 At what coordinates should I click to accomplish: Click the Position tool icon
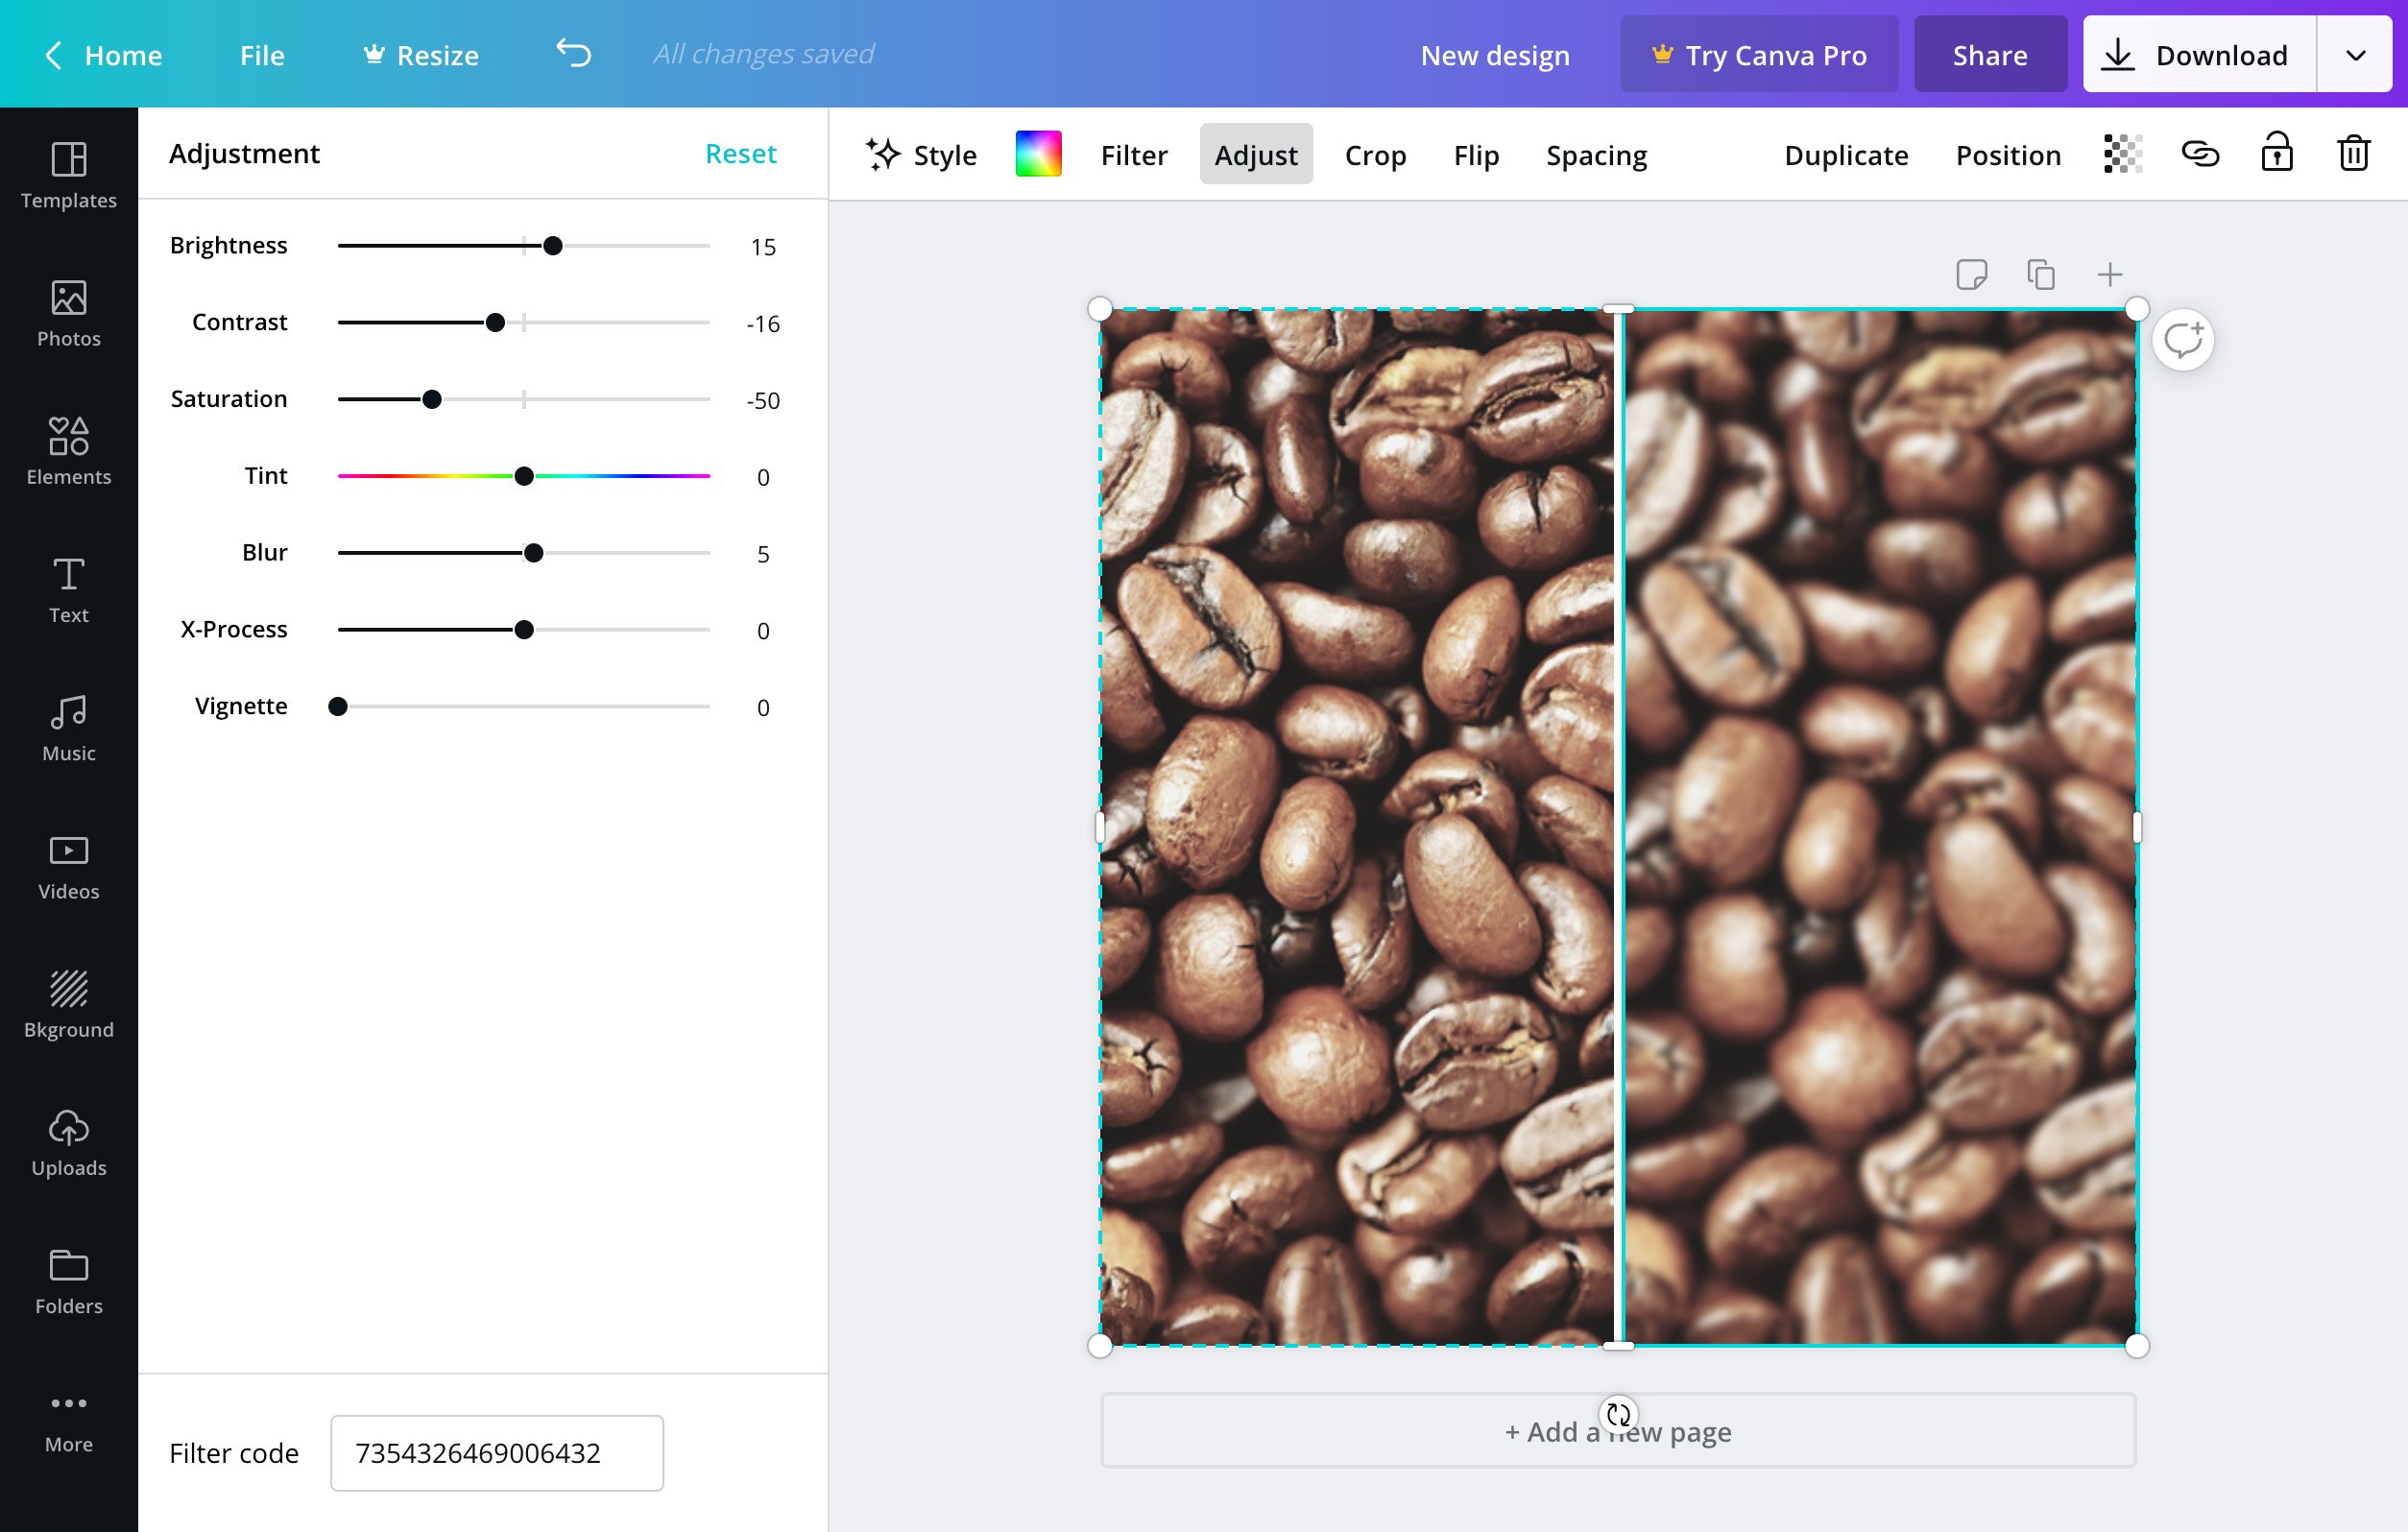2008,153
